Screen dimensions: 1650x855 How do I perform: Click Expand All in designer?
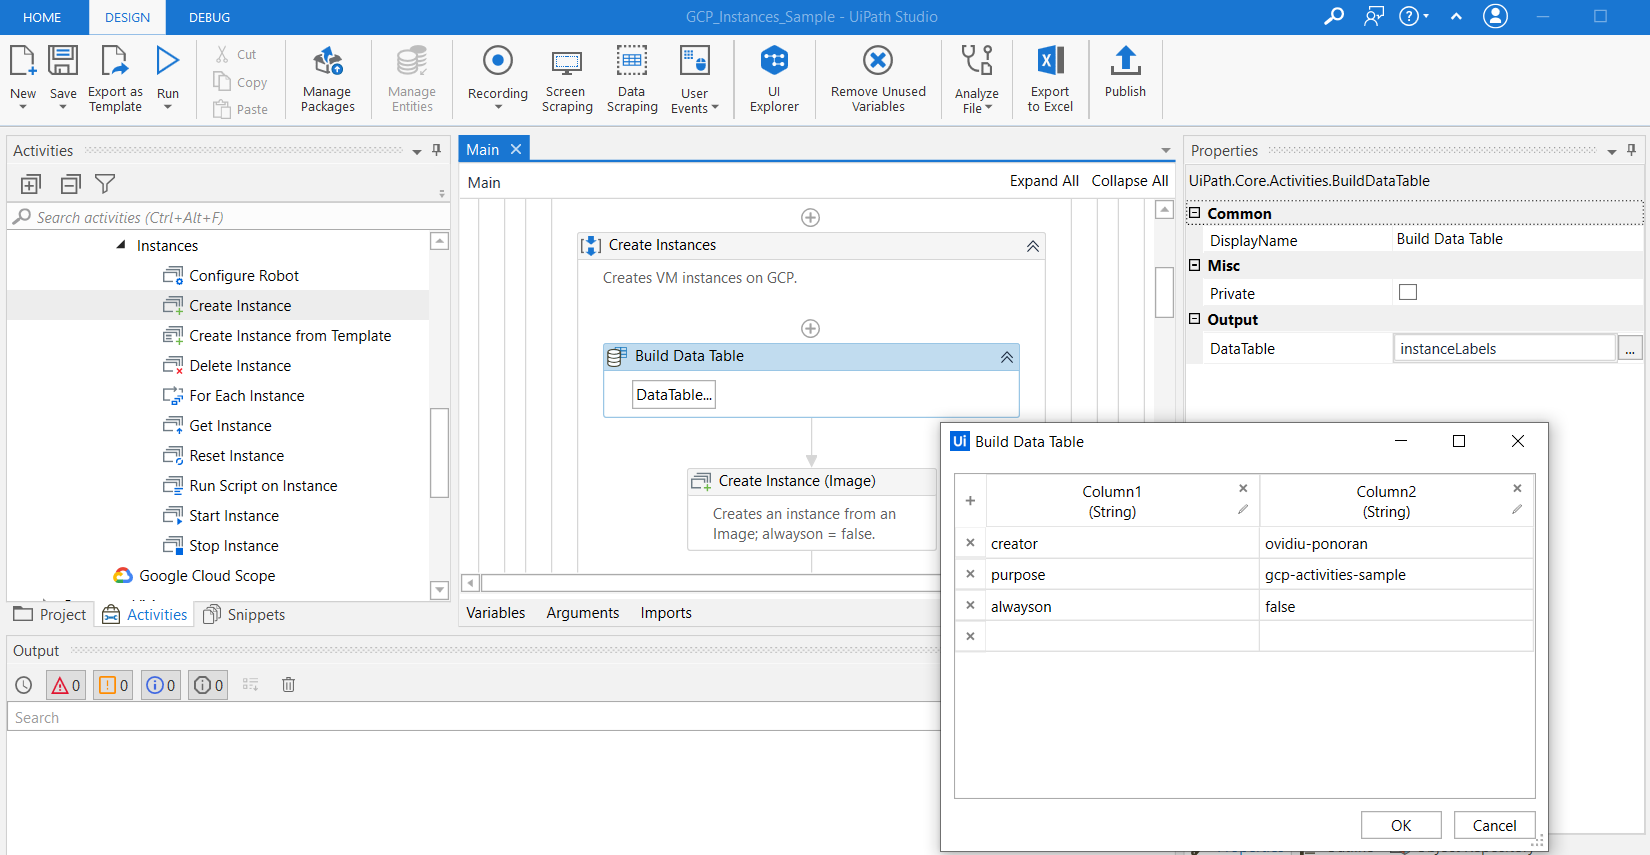pos(1044,181)
